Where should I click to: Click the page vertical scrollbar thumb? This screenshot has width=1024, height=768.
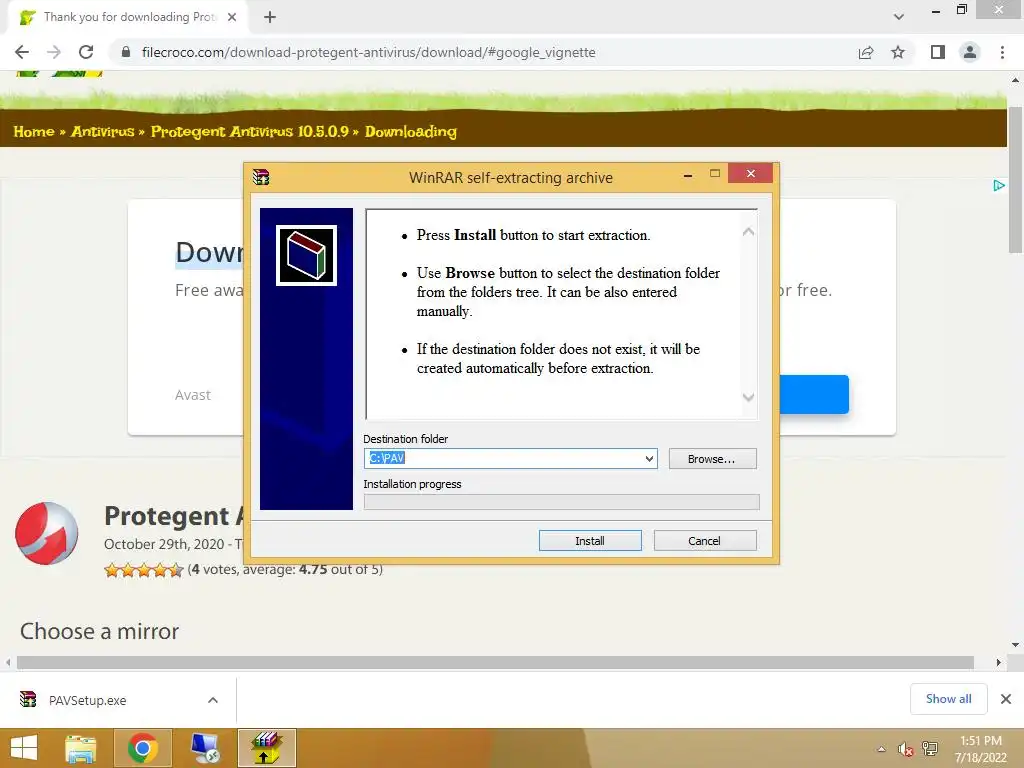click(1016, 179)
